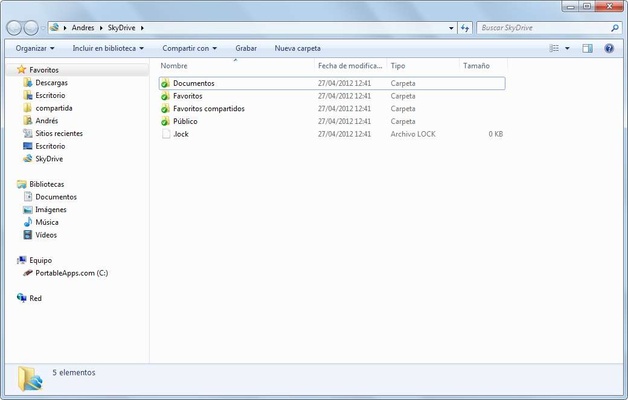Open the Organizar dropdown menu
The height and width of the screenshot is (400, 628).
pos(35,48)
